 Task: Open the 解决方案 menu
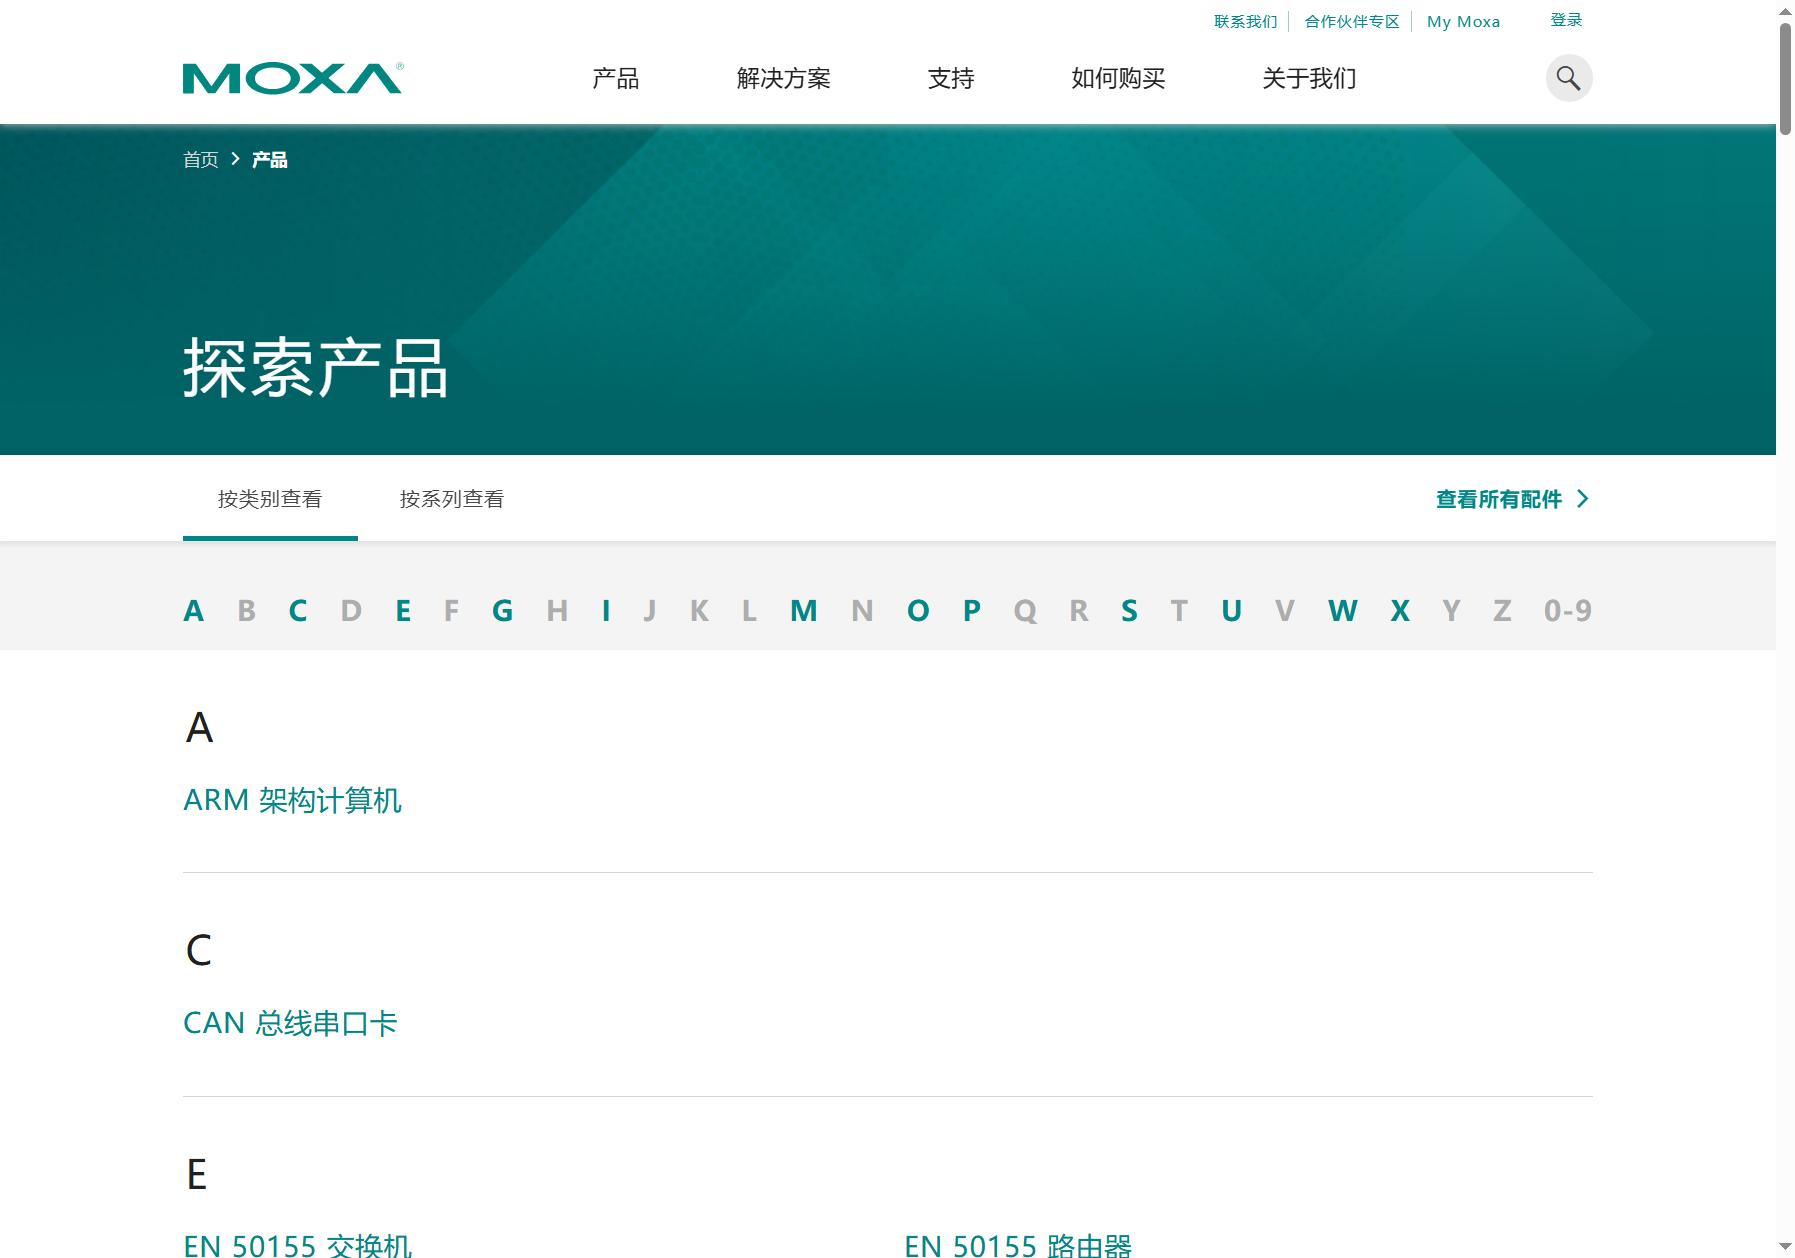[x=784, y=78]
